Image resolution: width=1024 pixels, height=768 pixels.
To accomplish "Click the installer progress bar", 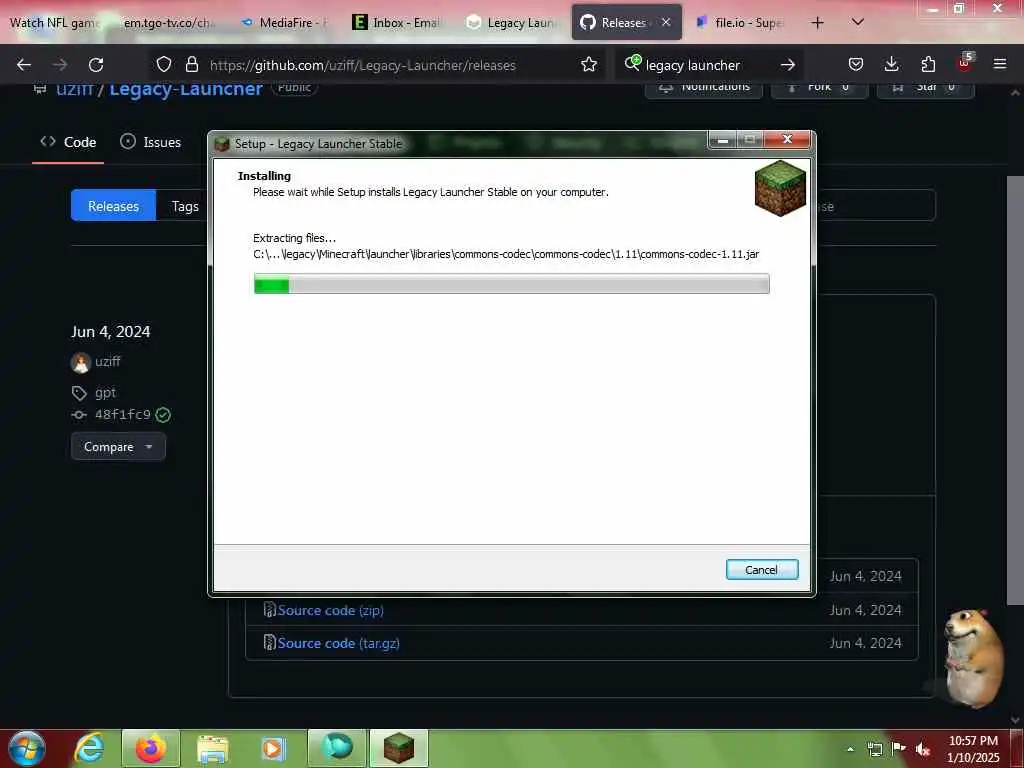I will [511, 283].
